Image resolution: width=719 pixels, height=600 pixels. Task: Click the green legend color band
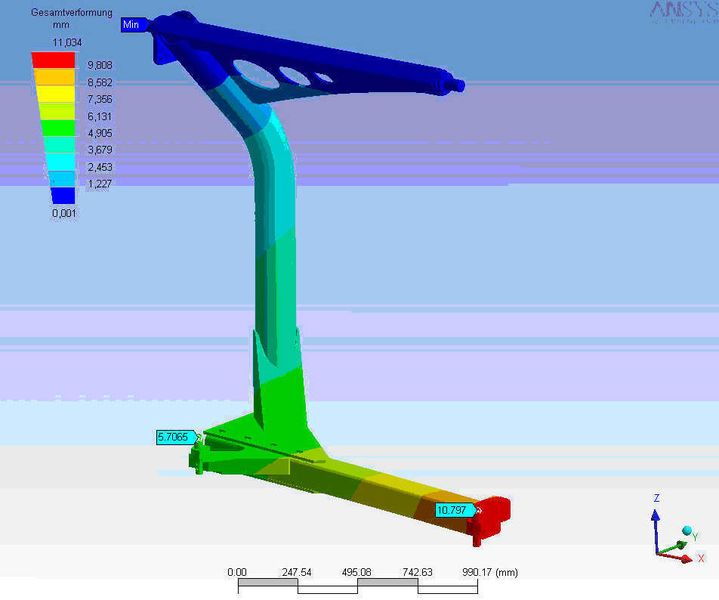tap(58, 128)
